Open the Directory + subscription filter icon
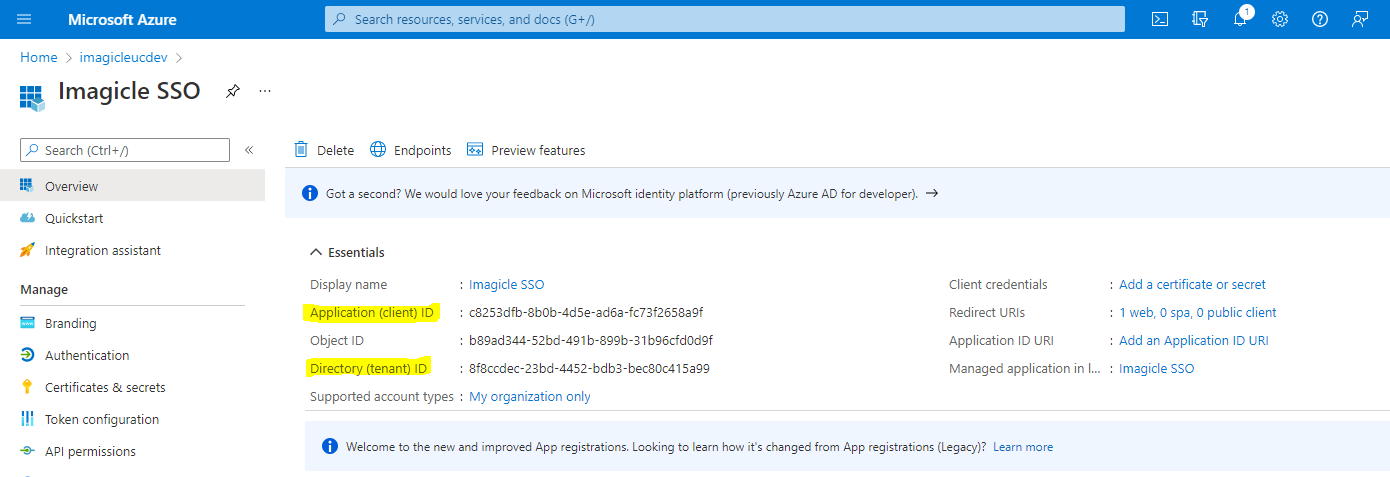Viewport: 1390px width, 477px height. (x=1200, y=19)
